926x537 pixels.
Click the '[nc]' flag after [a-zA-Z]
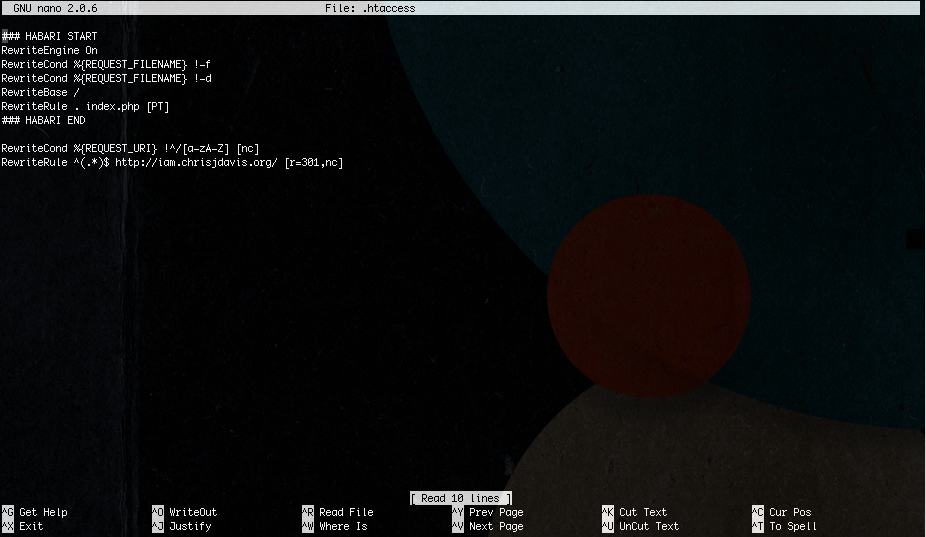(248, 148)
